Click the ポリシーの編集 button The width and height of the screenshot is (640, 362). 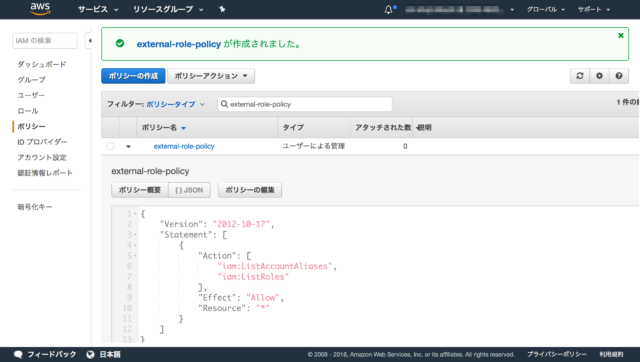coord(250,190)
